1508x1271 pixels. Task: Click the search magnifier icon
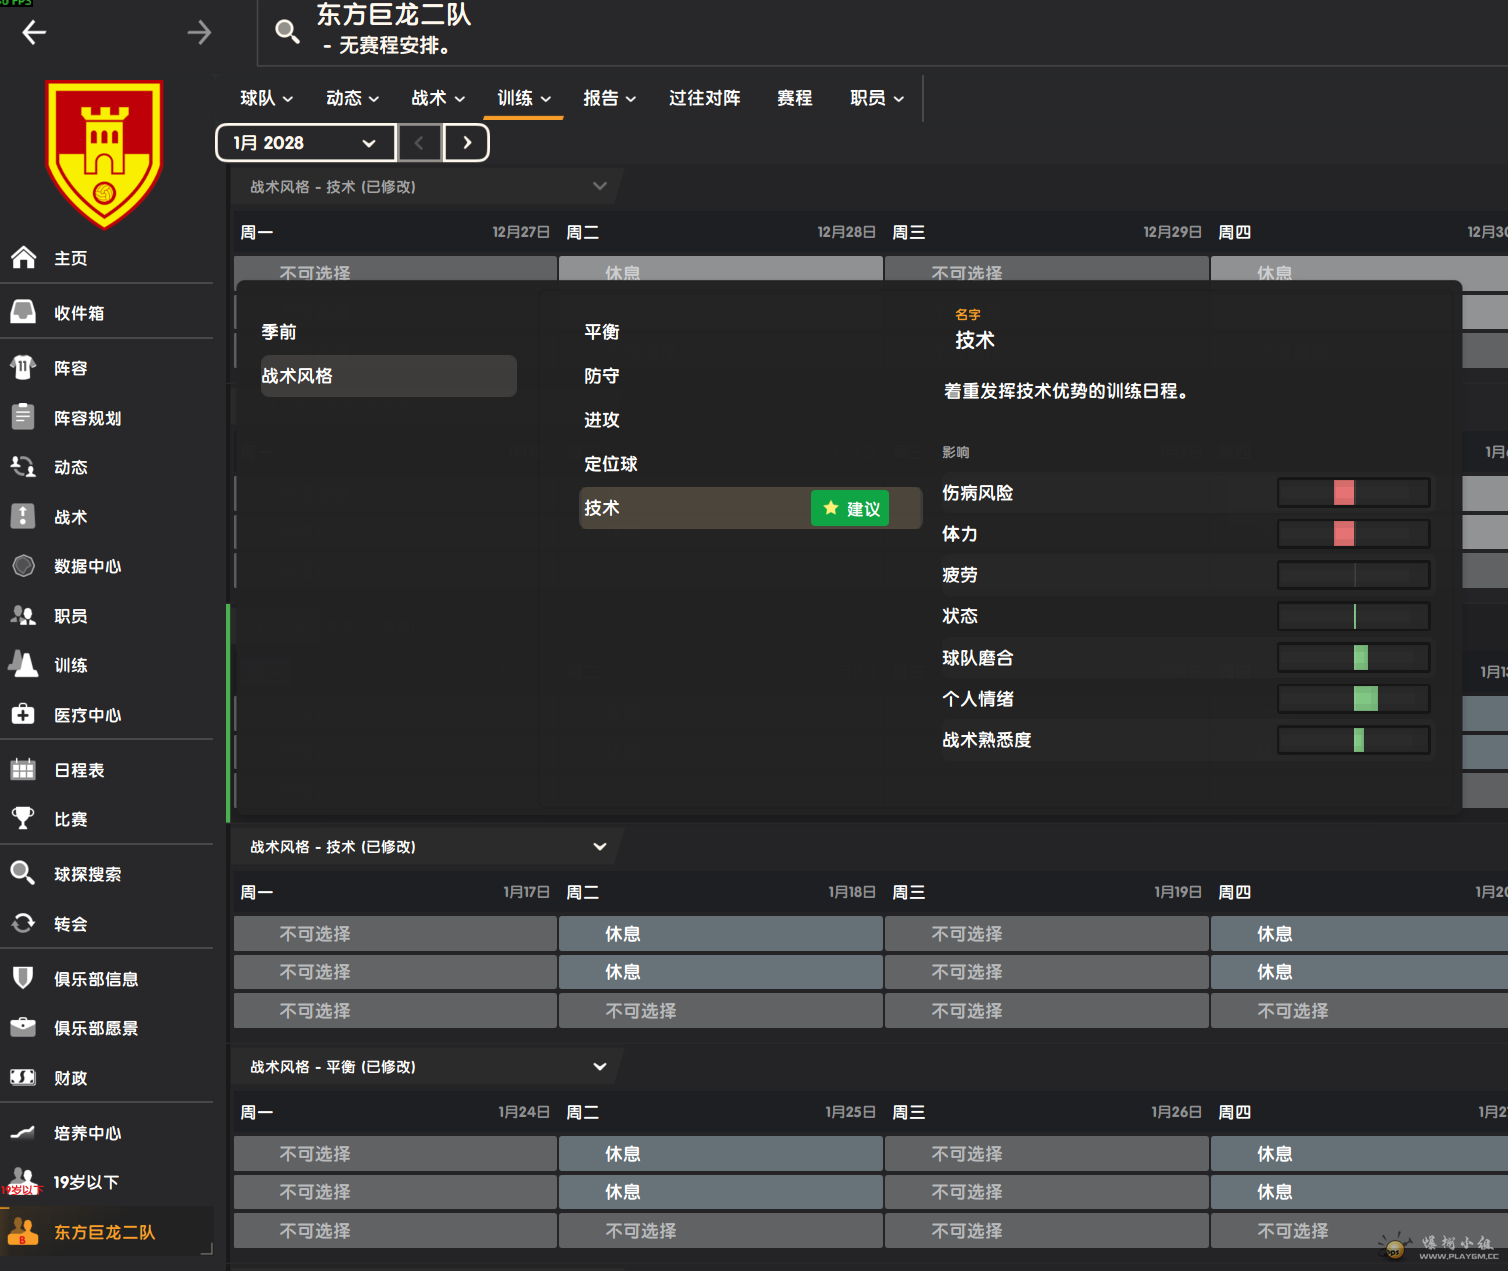(x=287, y=32)
